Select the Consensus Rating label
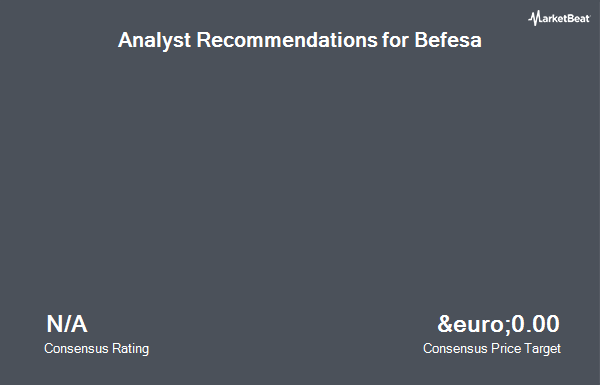Screen dimensions: 600x385 point(96,349)
